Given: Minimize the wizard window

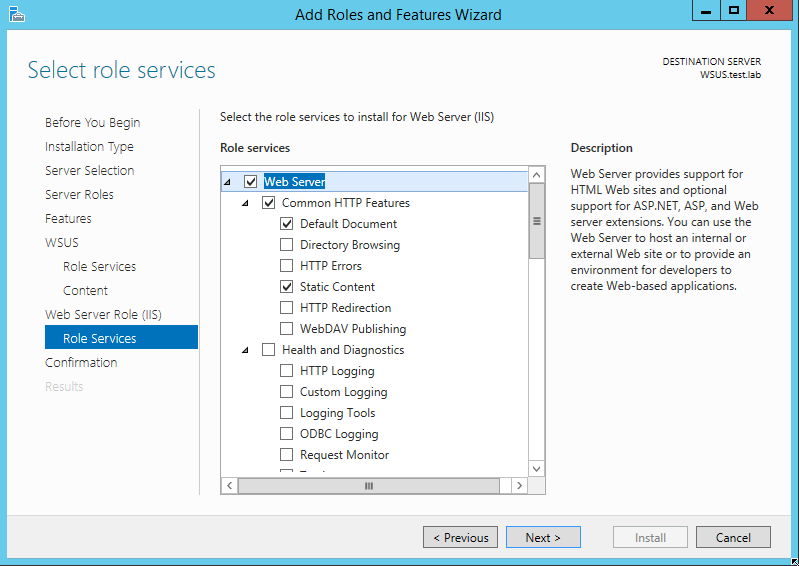Looking at the screenshot, I should [706, 10].
